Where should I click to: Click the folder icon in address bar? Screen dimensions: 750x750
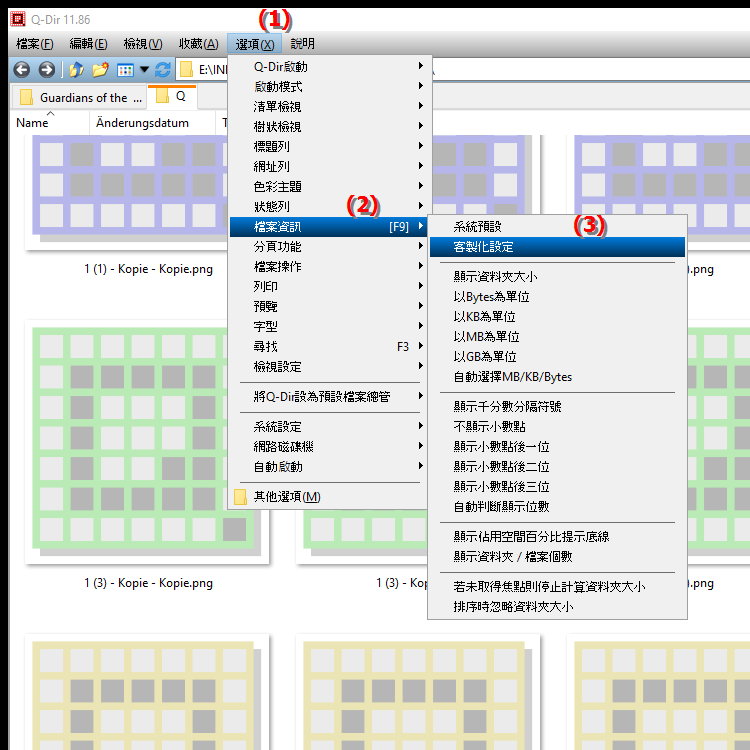pos(186,70)
